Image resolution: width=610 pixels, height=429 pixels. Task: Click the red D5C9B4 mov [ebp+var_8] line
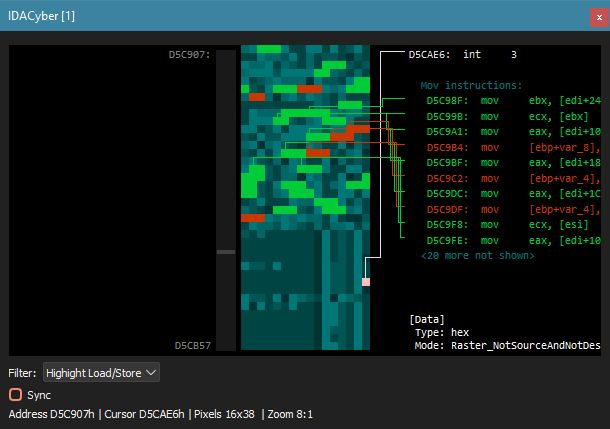(x=514, y=147)
